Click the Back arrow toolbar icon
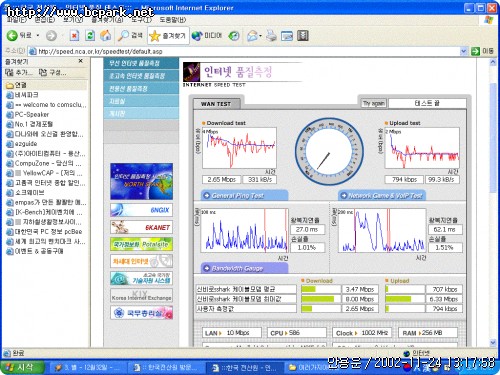Screen dimensions: 500x375 coord(12,35)
